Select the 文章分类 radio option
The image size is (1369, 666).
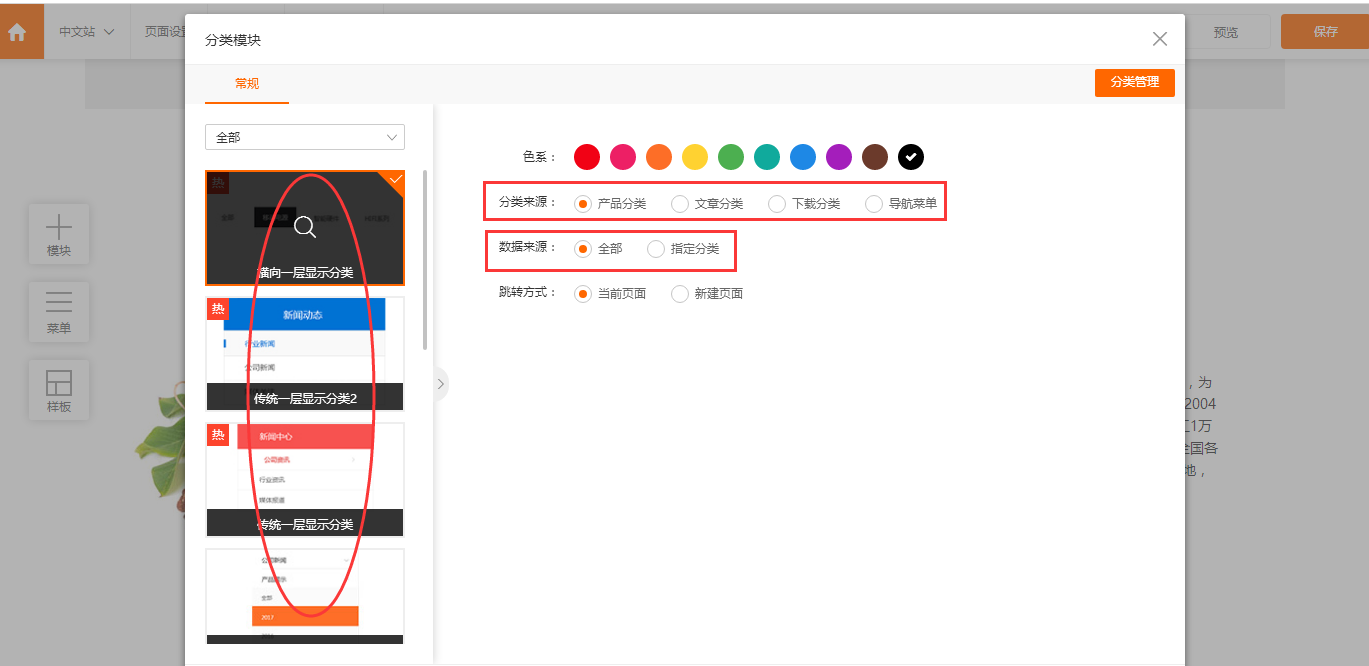click(680, 204)
